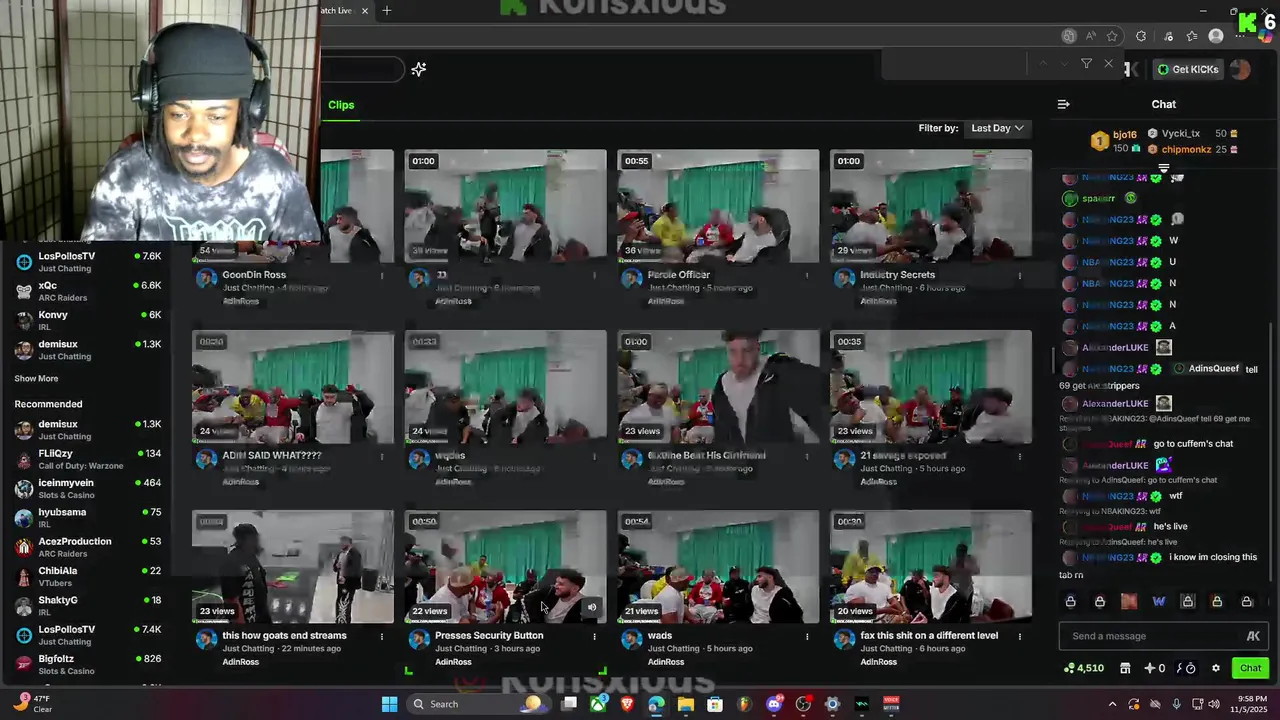Open options for this how goats end streams
Image resolution: width=1280 pixels, height=720 pixels.
pos(381,636)
